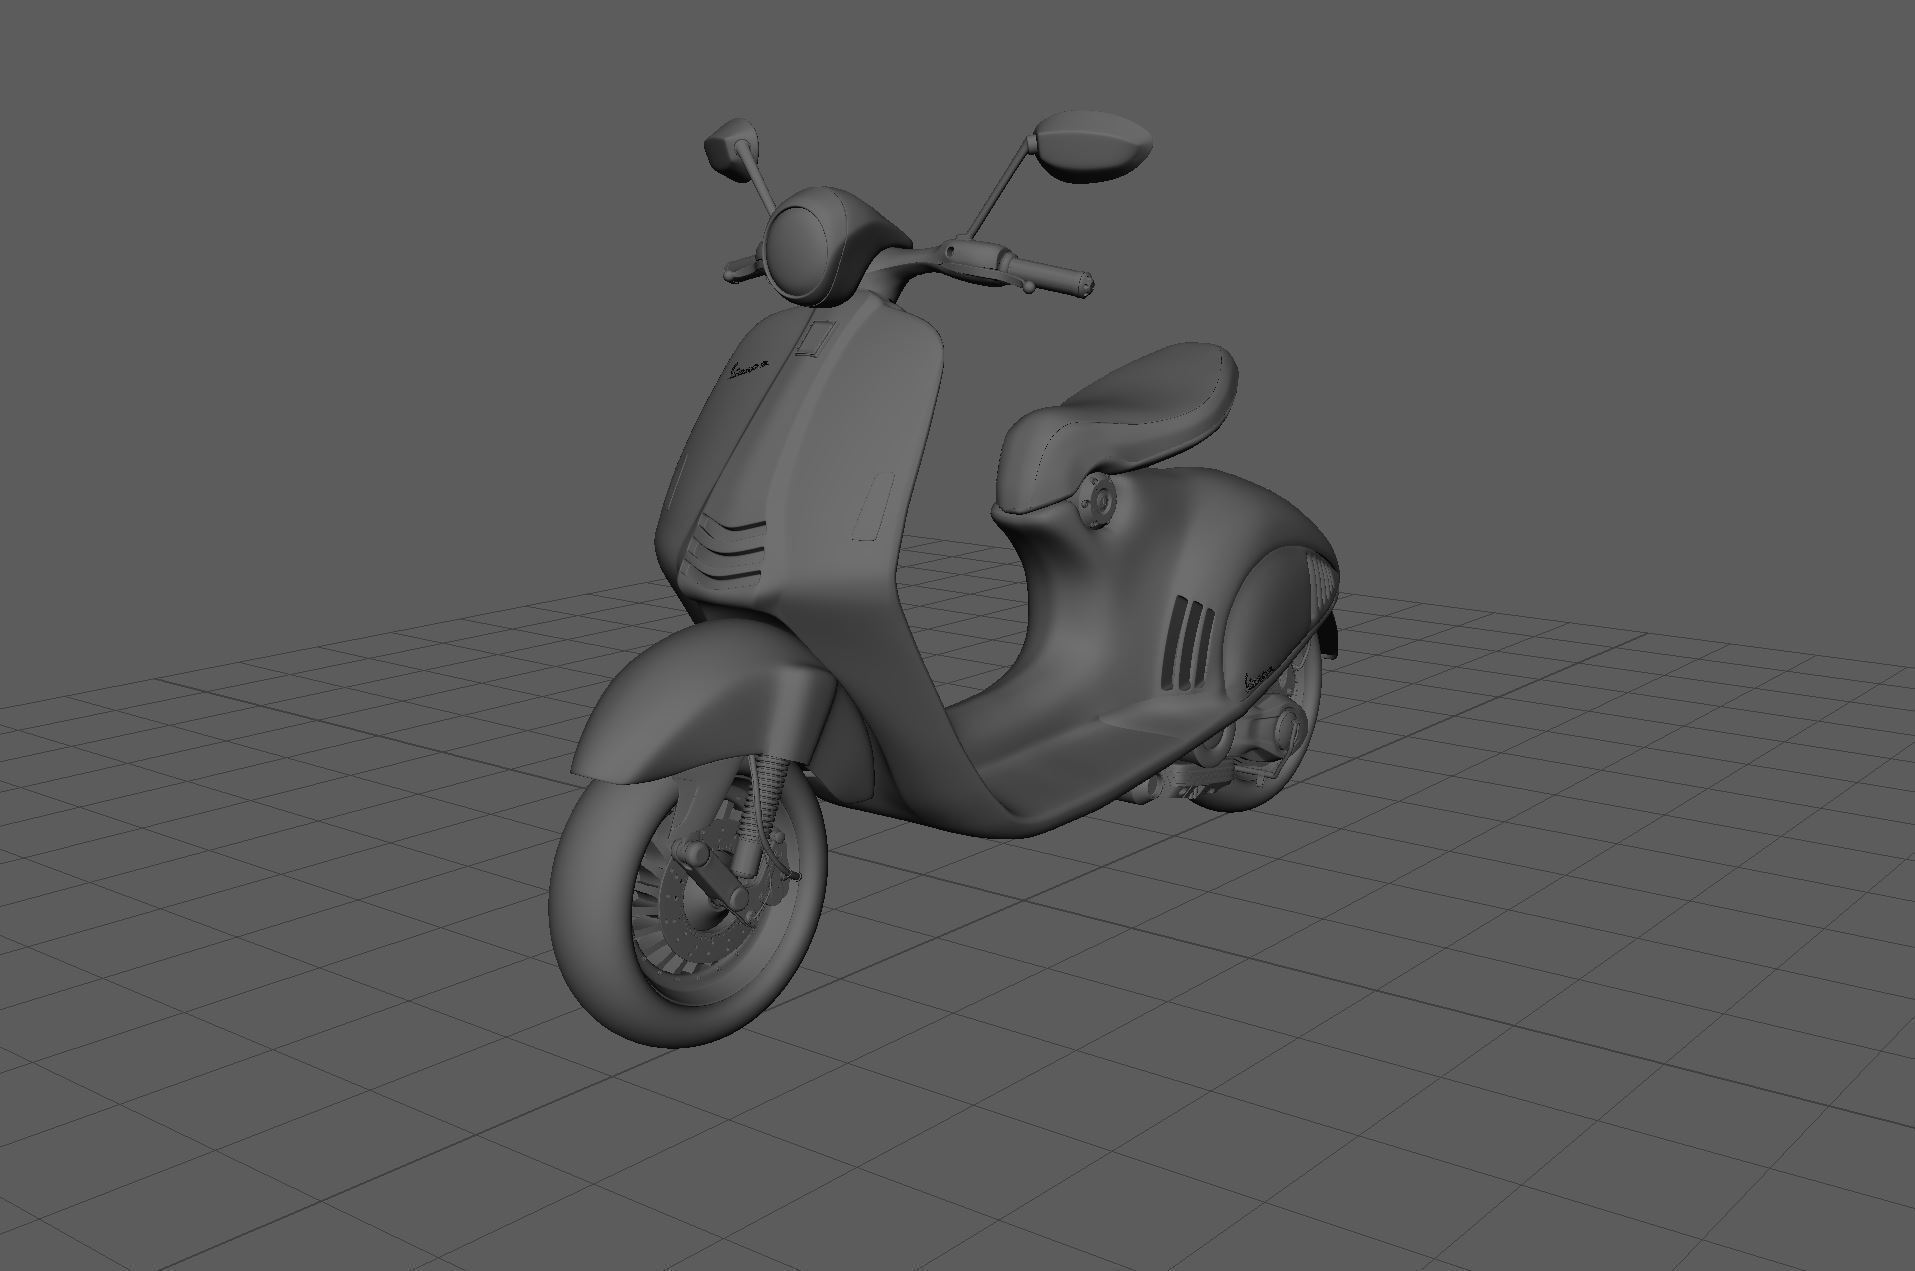The width and height of the screenshot is (1915, 1271).
Task: Select the rear tail light grille
Action: [1321, 583]
